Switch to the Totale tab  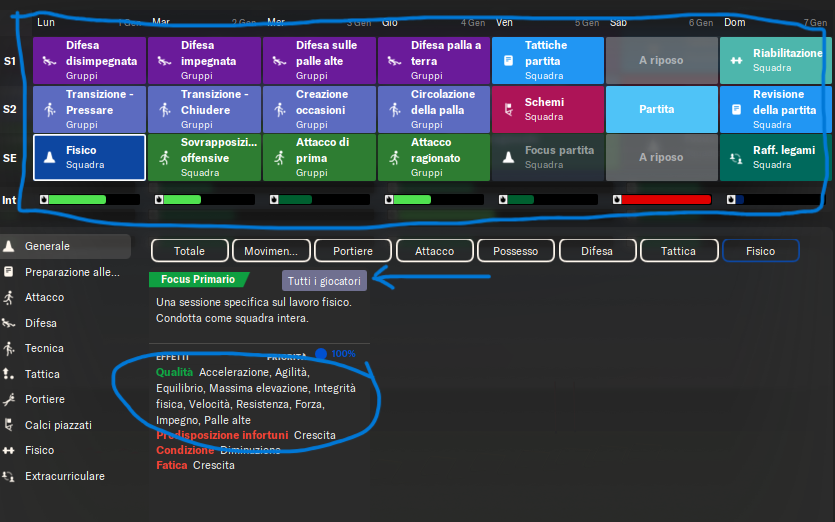pos(189,250)
